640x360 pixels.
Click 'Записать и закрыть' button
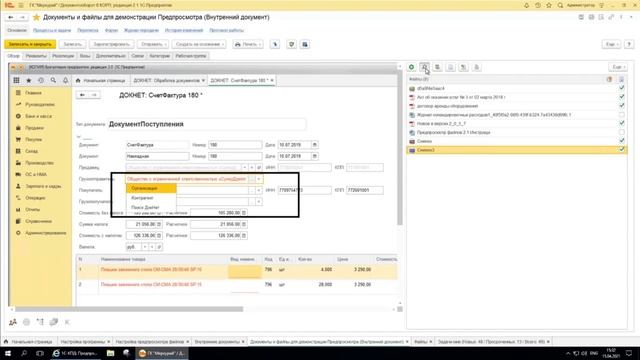pos(30,44)
